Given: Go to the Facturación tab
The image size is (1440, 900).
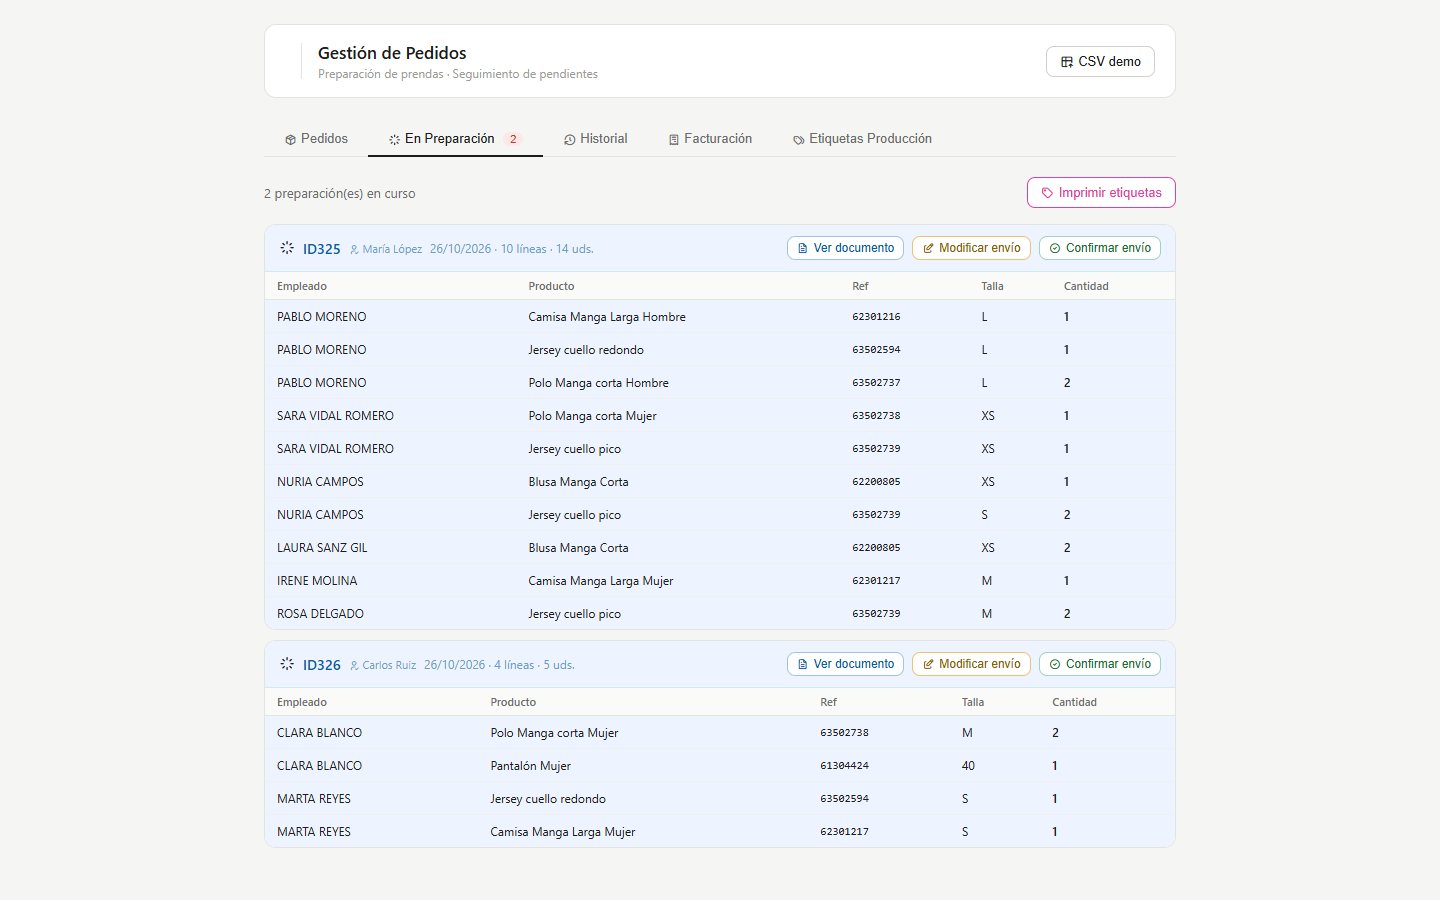Looking at the screenshot, I should tap(710, 139).
